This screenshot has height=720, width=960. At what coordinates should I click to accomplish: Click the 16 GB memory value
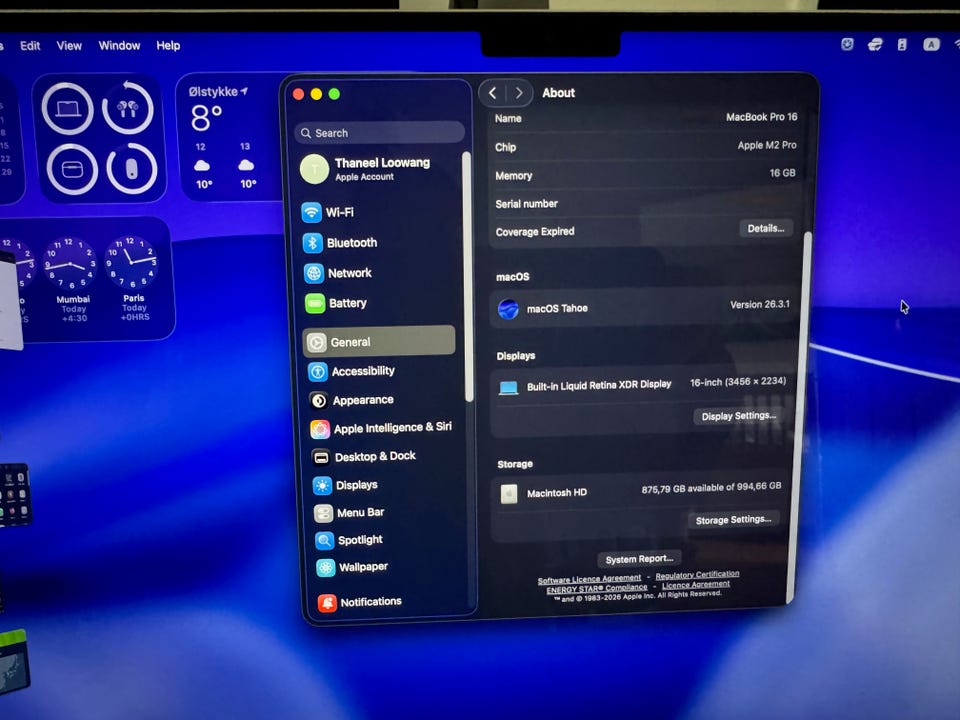(x=782, y=173)
